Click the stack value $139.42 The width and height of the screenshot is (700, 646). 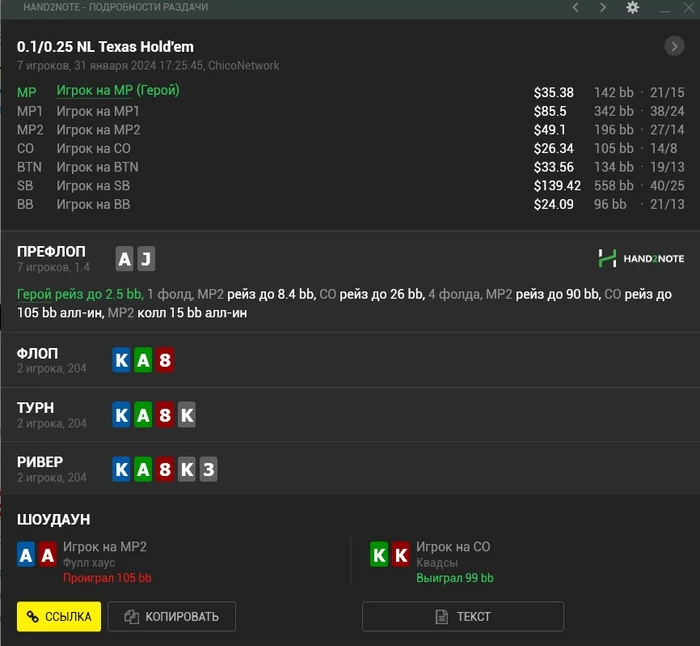click(557, 186)
